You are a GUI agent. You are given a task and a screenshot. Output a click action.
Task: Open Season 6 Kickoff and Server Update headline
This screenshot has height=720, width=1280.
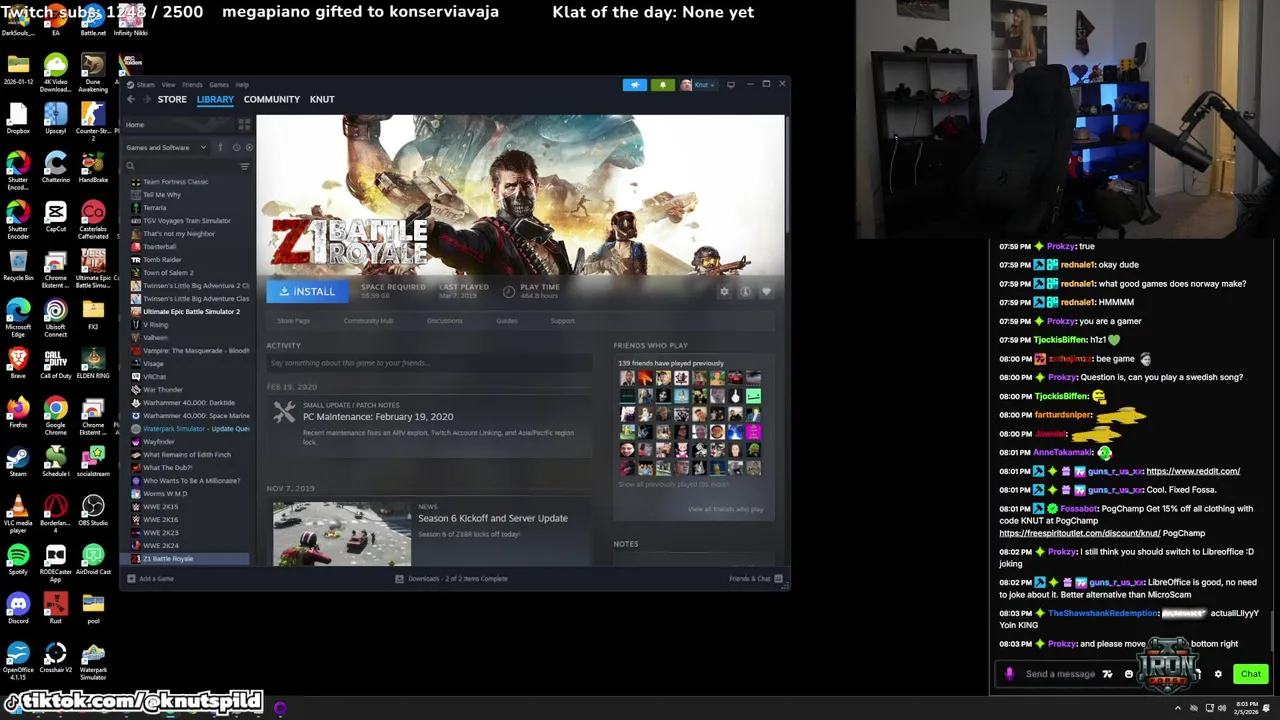493,518
